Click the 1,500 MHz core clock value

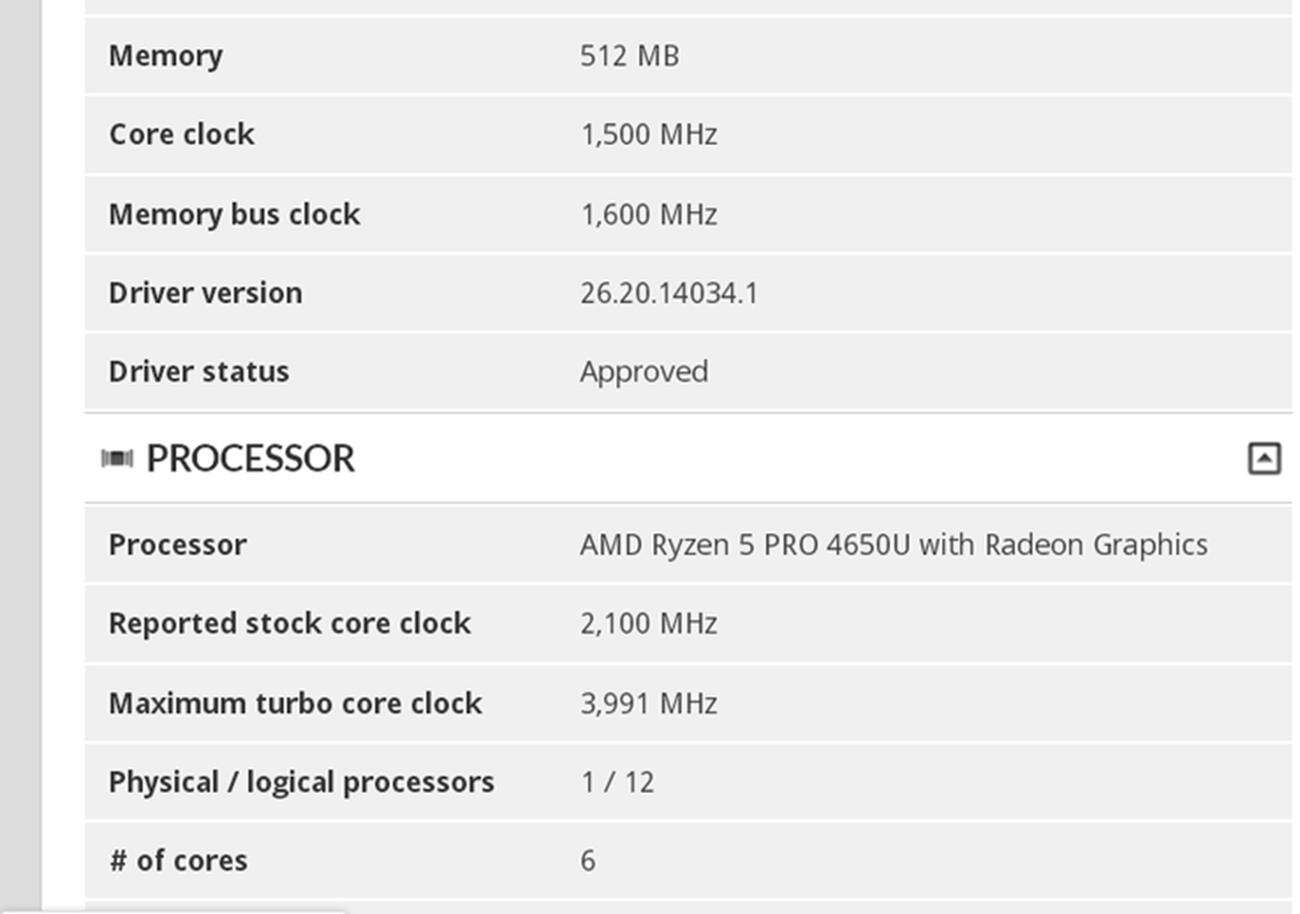point(648,134)
